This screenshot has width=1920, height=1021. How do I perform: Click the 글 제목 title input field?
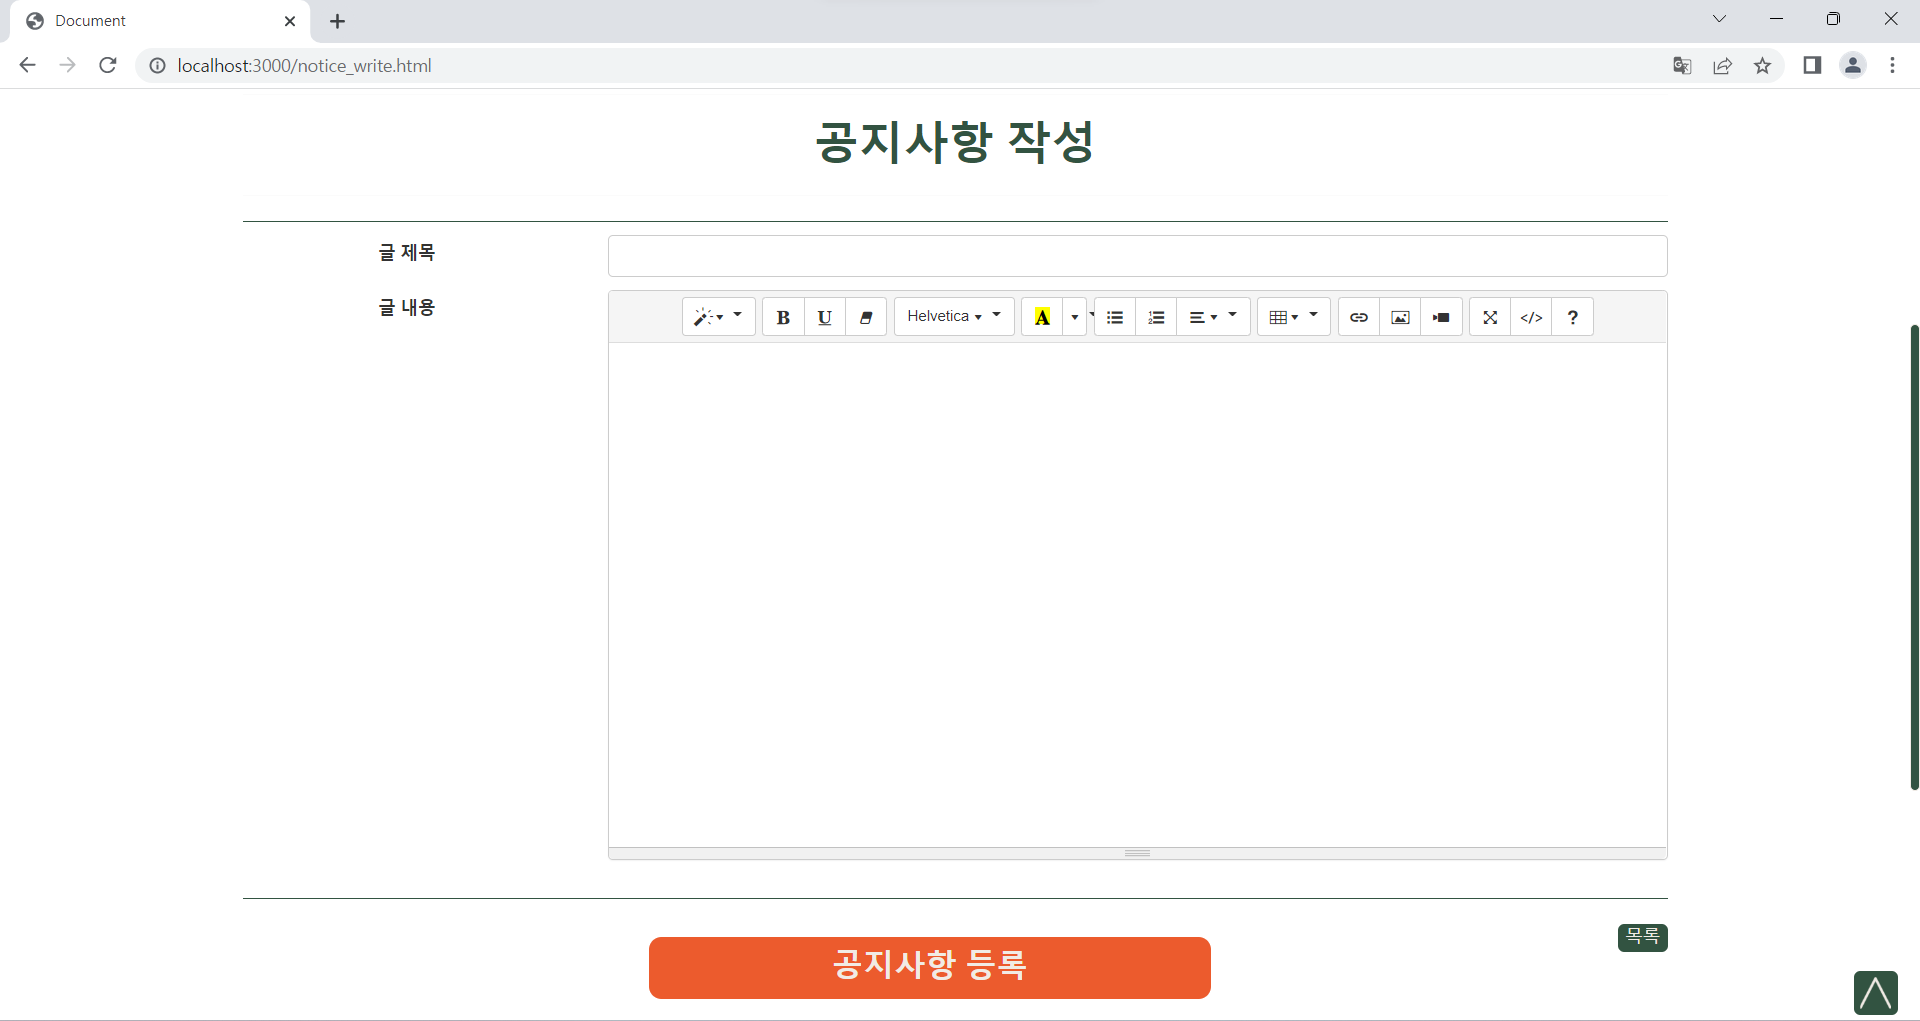pos(1137,256)
